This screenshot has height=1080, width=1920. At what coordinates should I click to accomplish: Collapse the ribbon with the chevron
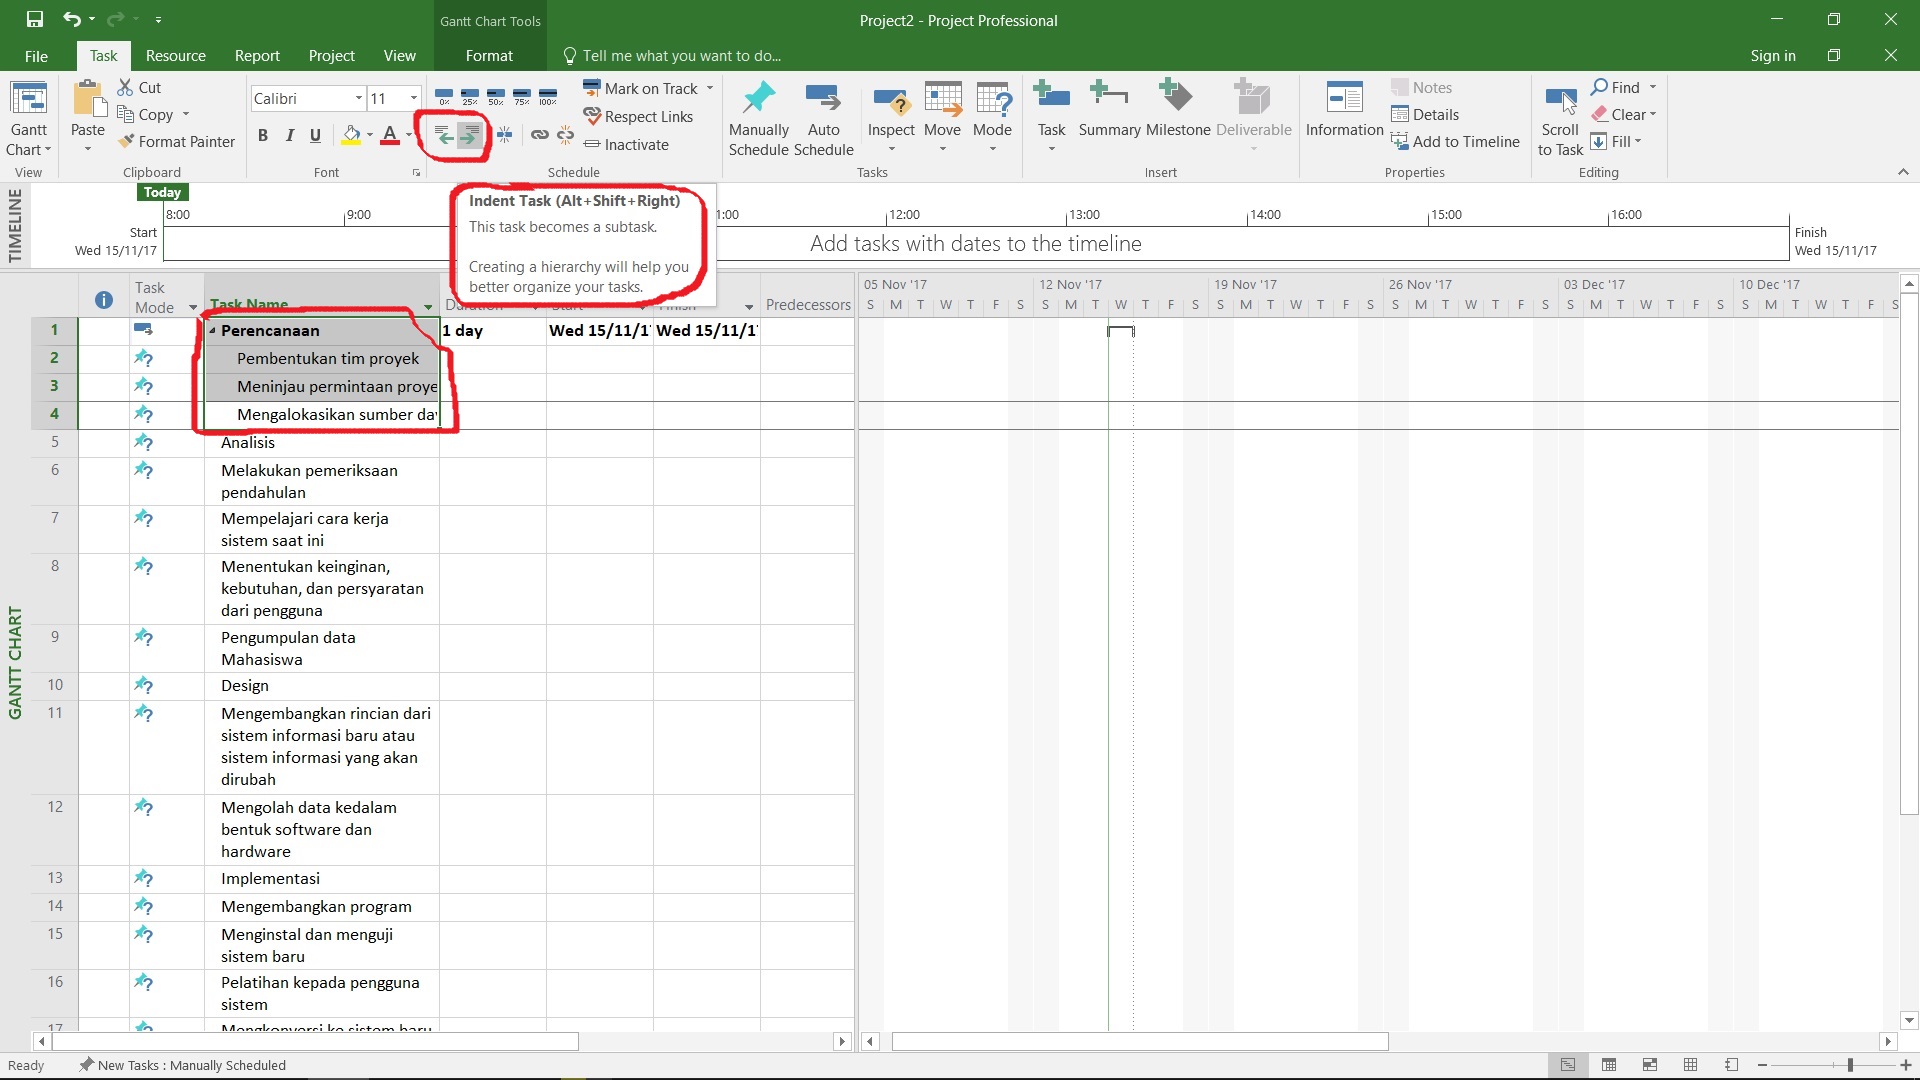(1903, 172)
